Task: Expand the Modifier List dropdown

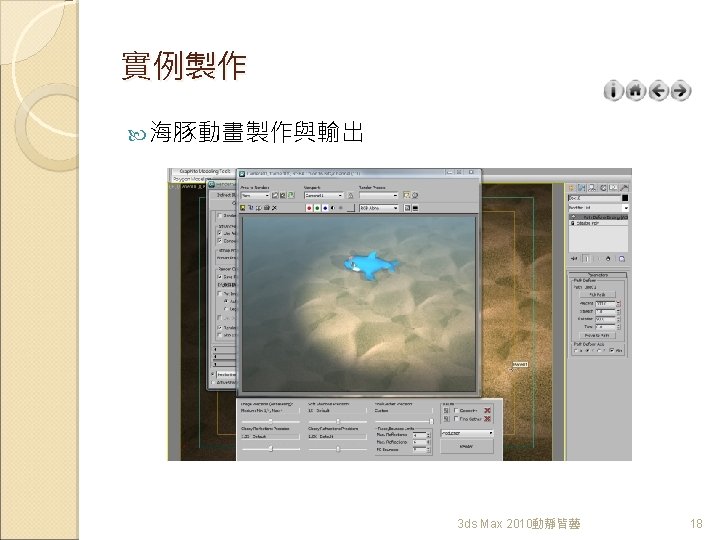Action: click(598, 208)
